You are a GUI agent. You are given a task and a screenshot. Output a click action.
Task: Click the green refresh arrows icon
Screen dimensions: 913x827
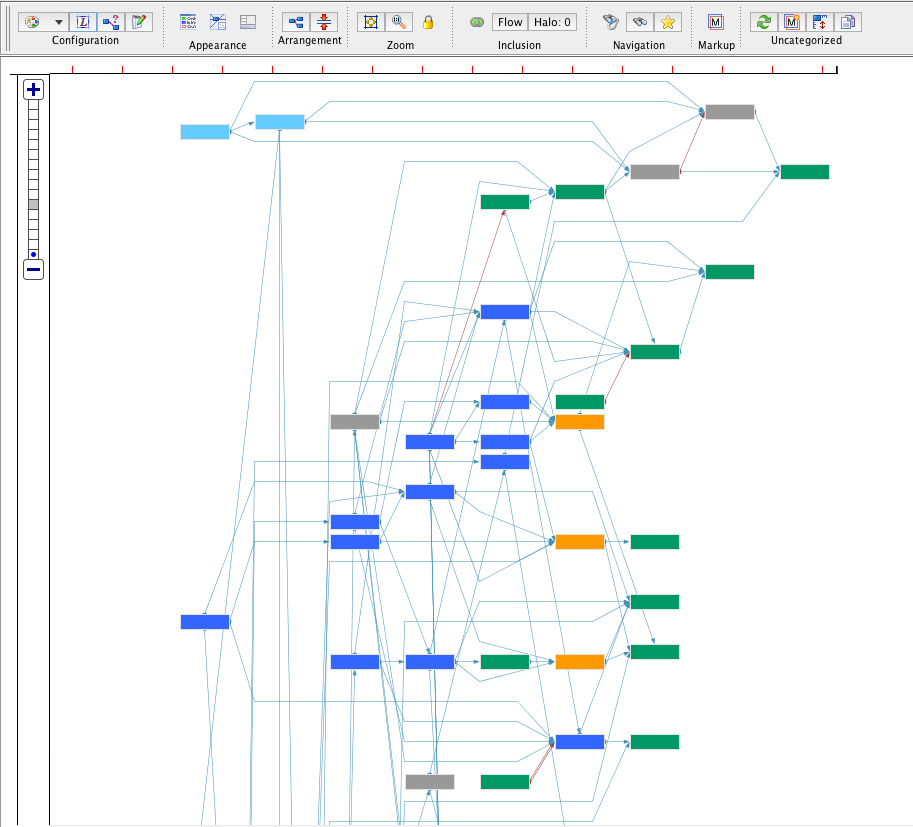point(764,22)
